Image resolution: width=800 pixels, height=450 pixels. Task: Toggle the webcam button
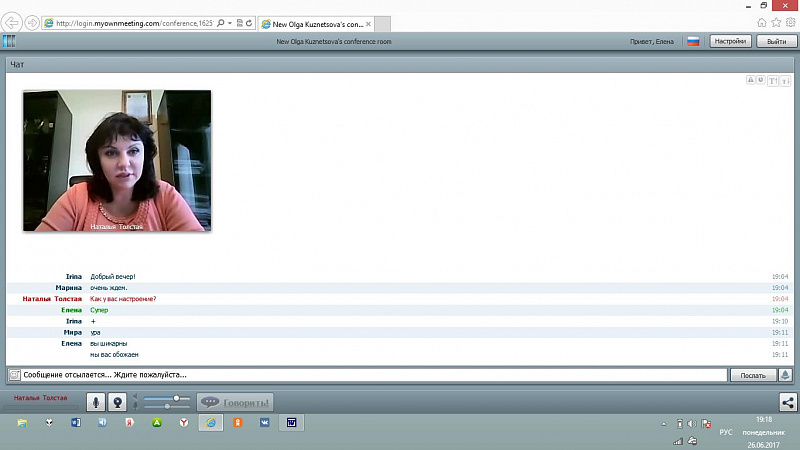pyautogui.click(x=117, y=402)
